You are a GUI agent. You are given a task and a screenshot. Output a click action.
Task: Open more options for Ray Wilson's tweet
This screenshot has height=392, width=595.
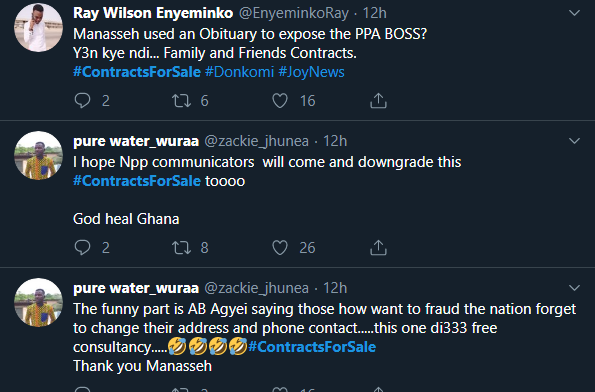(575, 13)
